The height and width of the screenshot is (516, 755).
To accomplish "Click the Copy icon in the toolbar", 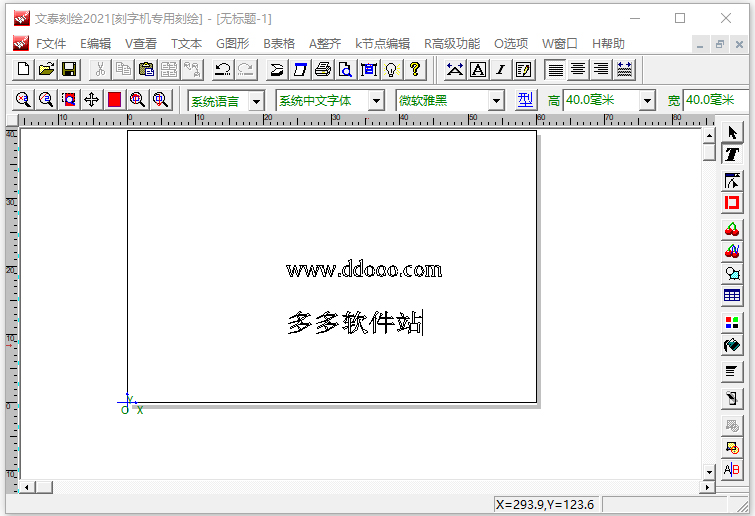I will [x=123, y=69].
